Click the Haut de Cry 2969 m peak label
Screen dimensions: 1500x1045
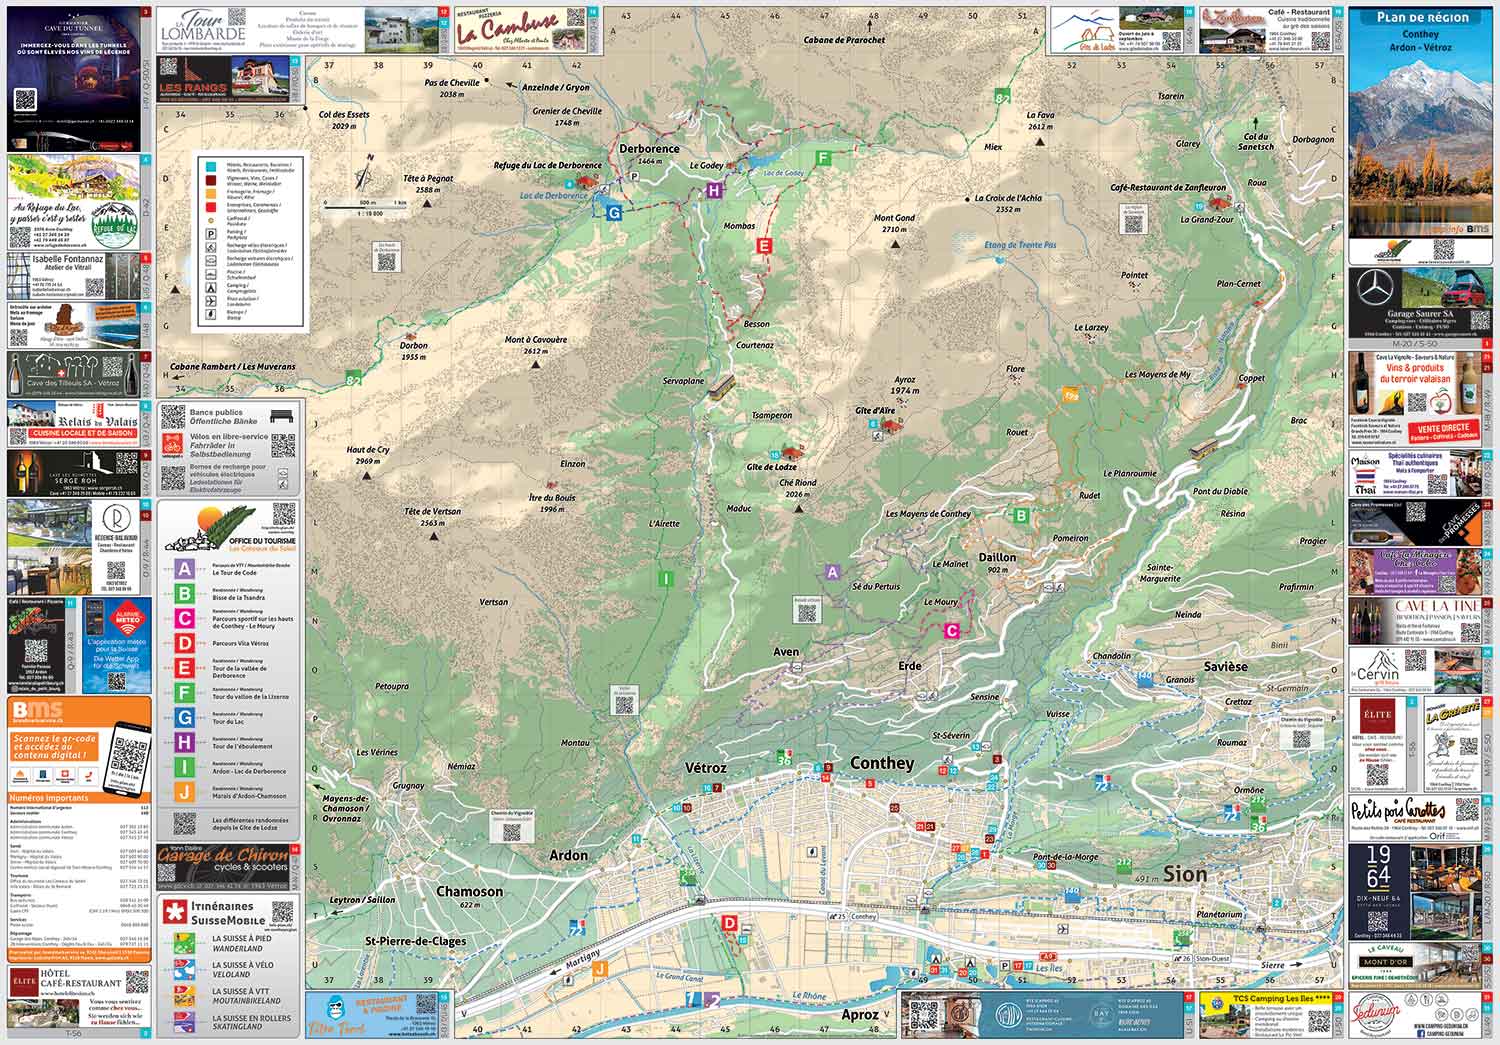click(x=368, y=456)
